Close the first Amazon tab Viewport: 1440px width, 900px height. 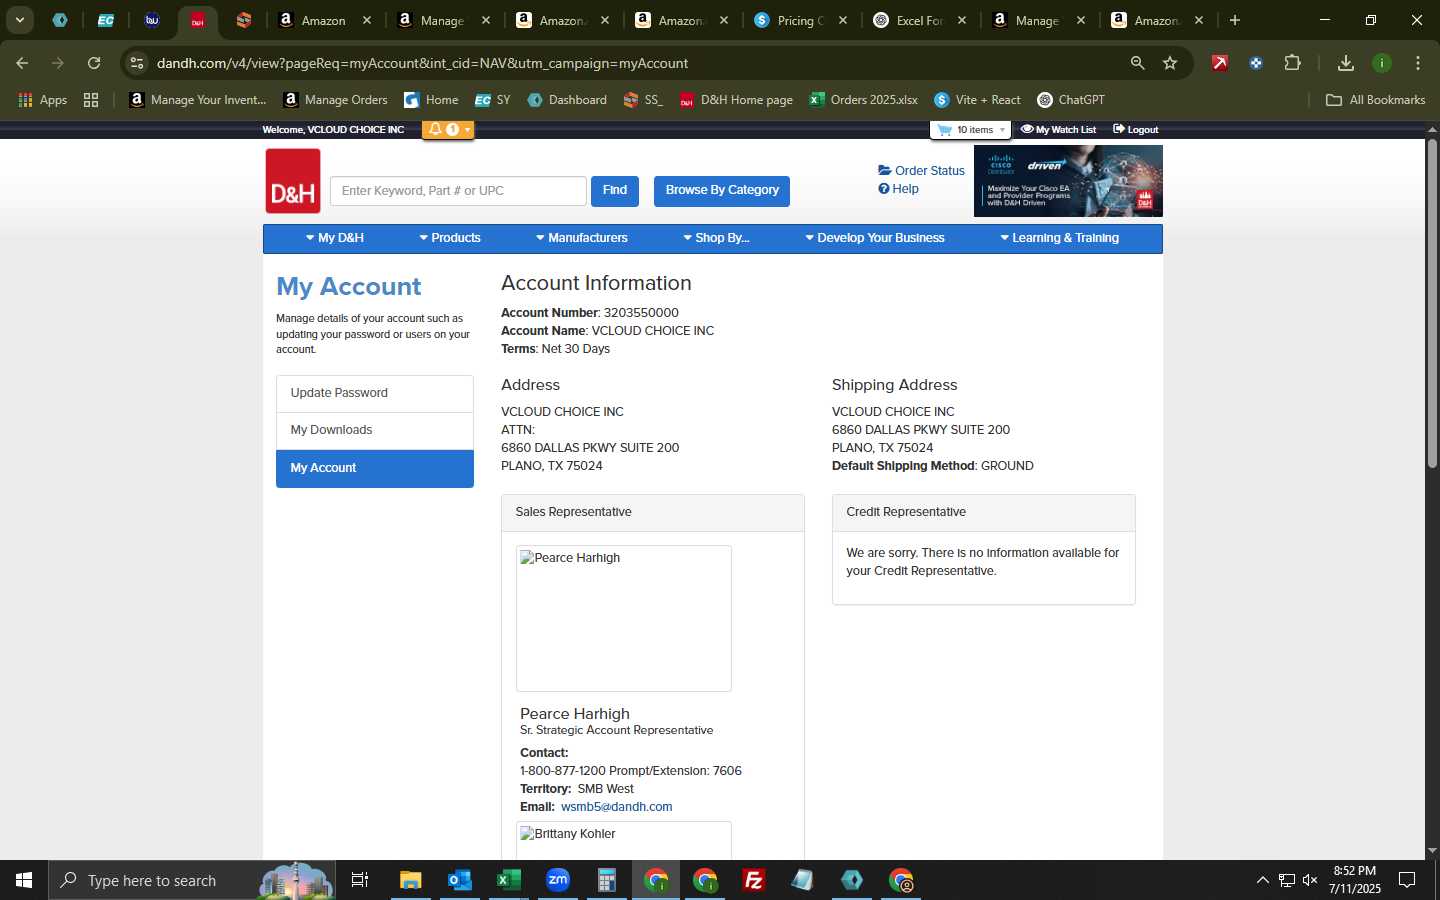pos(367,20)
